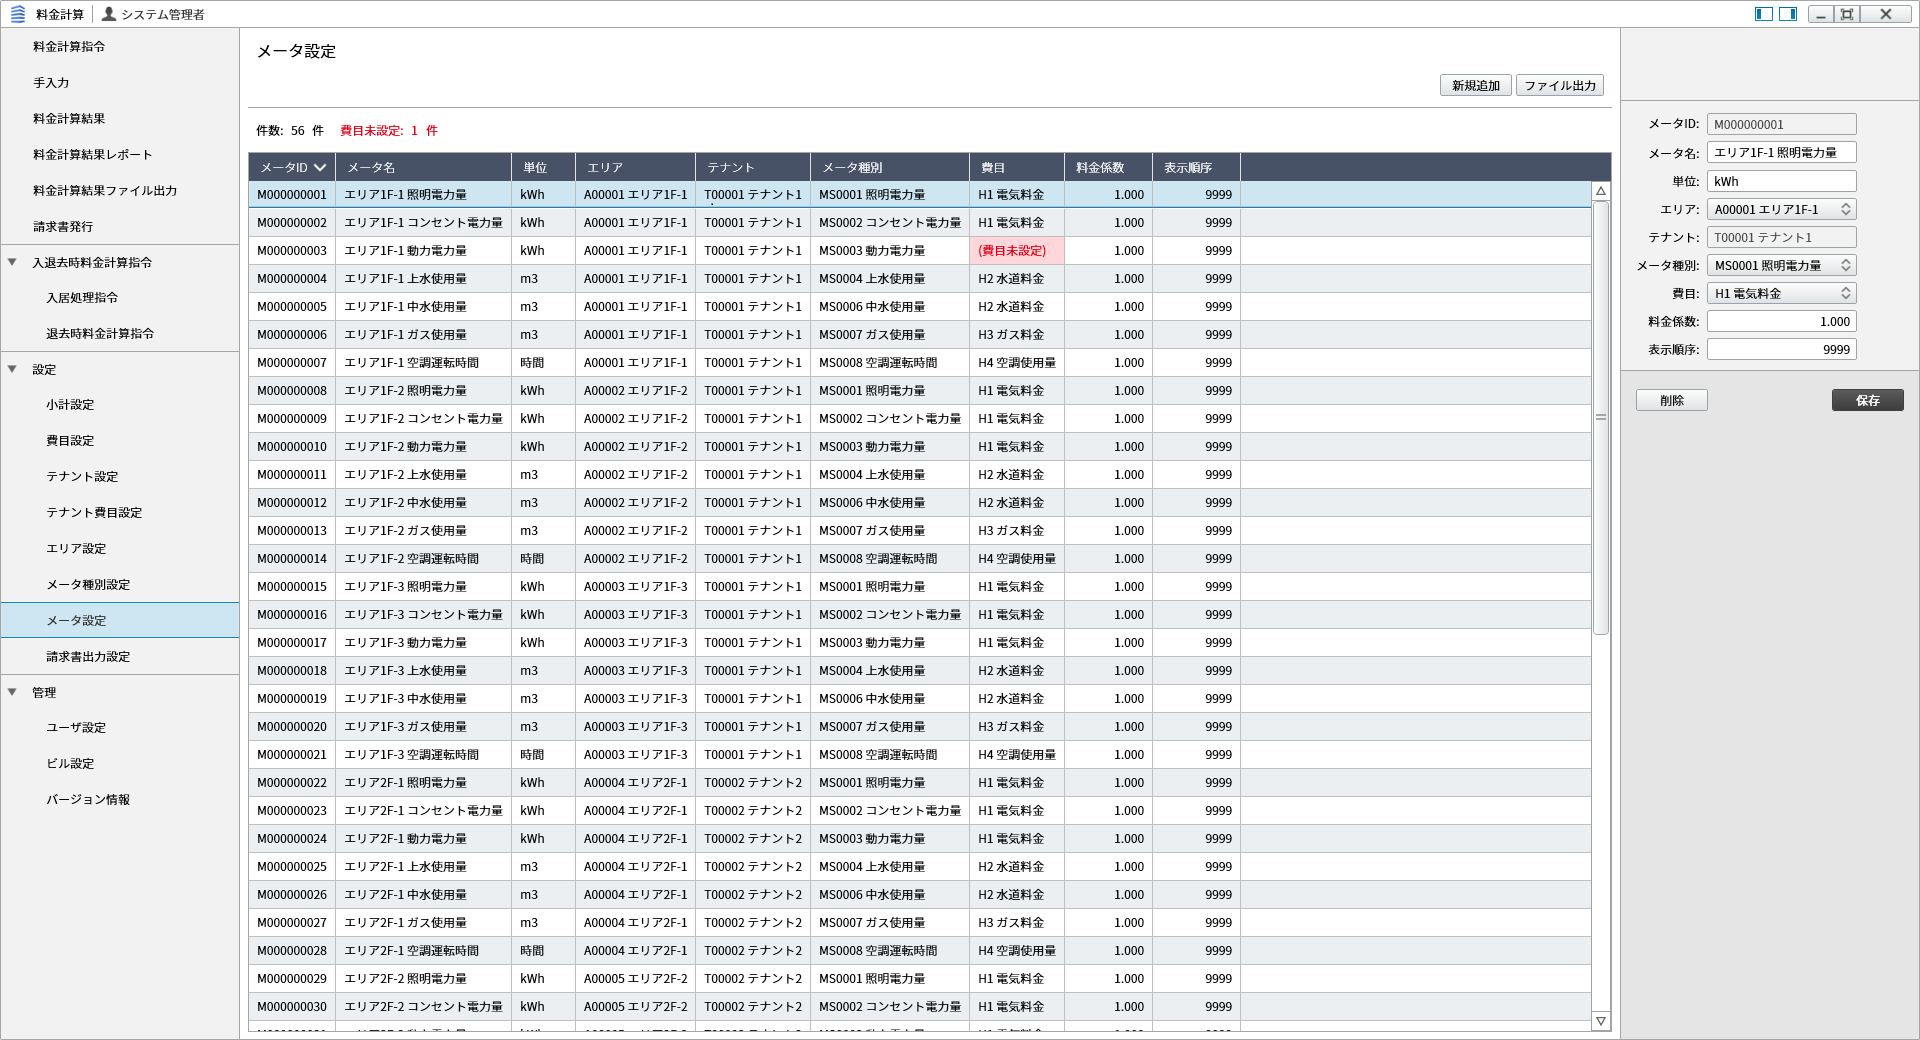Collapse the 設定 section in sidebar

click(13, 370)
